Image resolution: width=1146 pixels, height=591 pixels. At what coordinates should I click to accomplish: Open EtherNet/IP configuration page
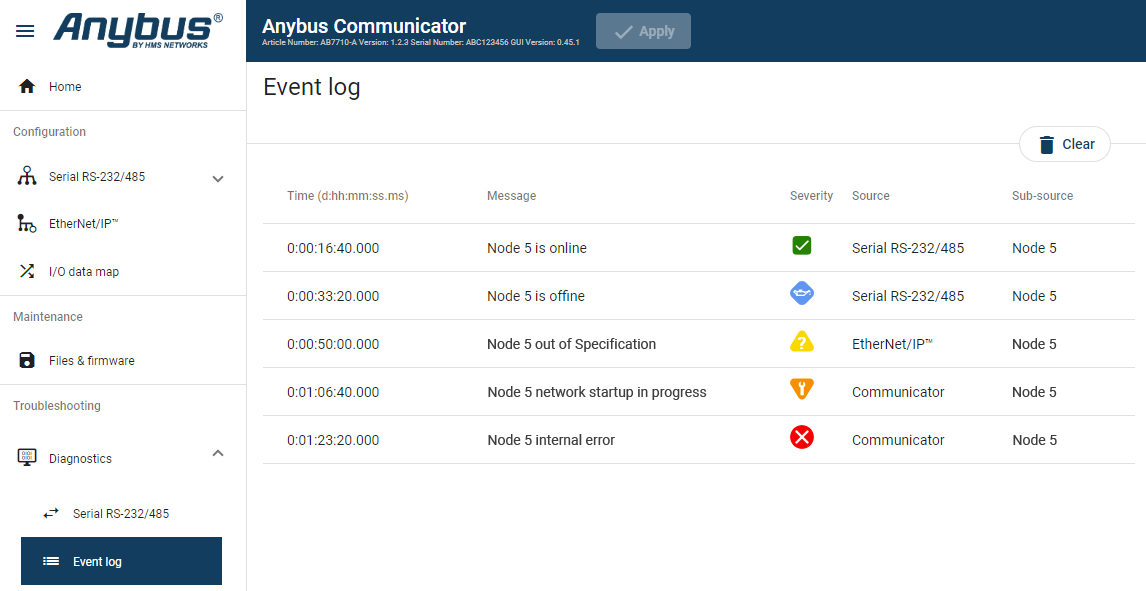point(83,224)
